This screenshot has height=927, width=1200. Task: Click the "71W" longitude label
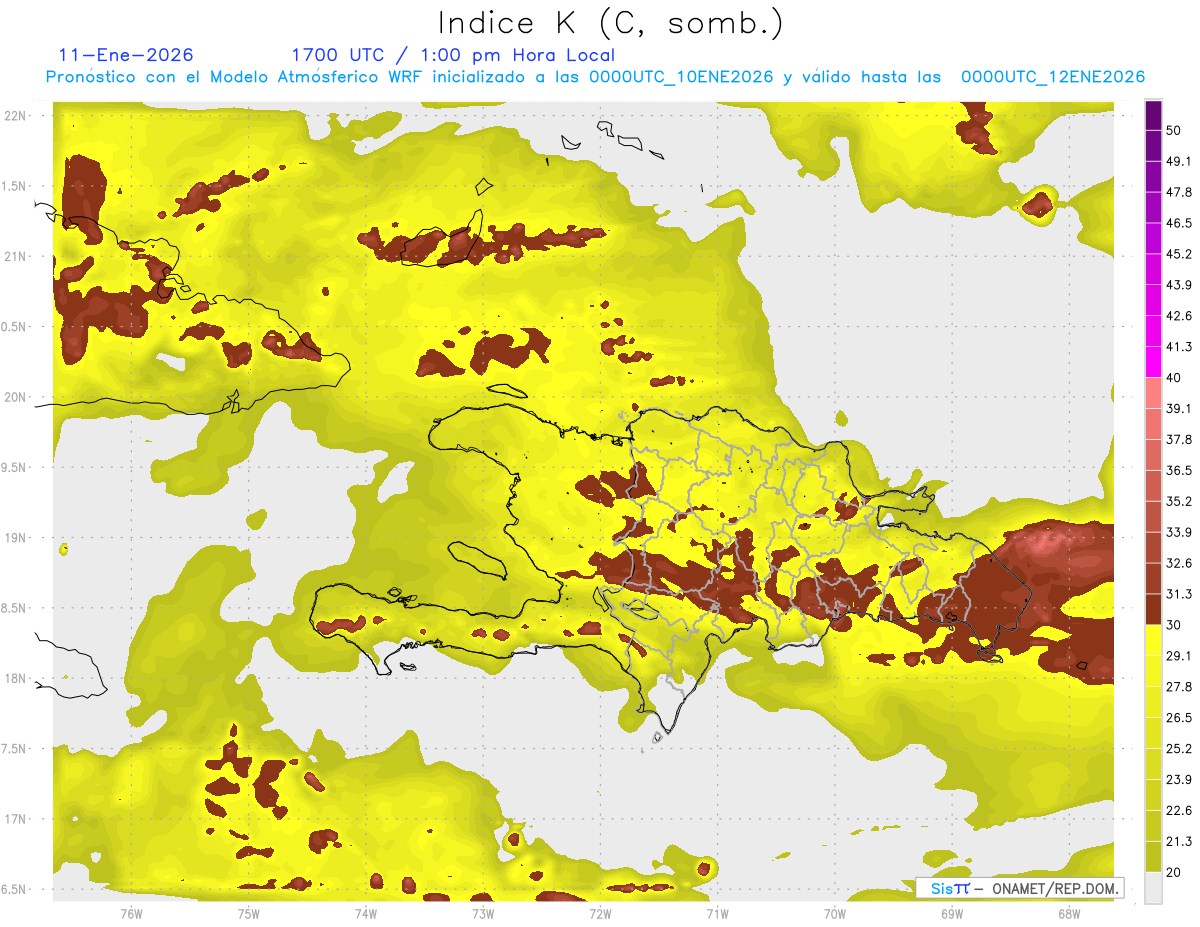(717, 913)
